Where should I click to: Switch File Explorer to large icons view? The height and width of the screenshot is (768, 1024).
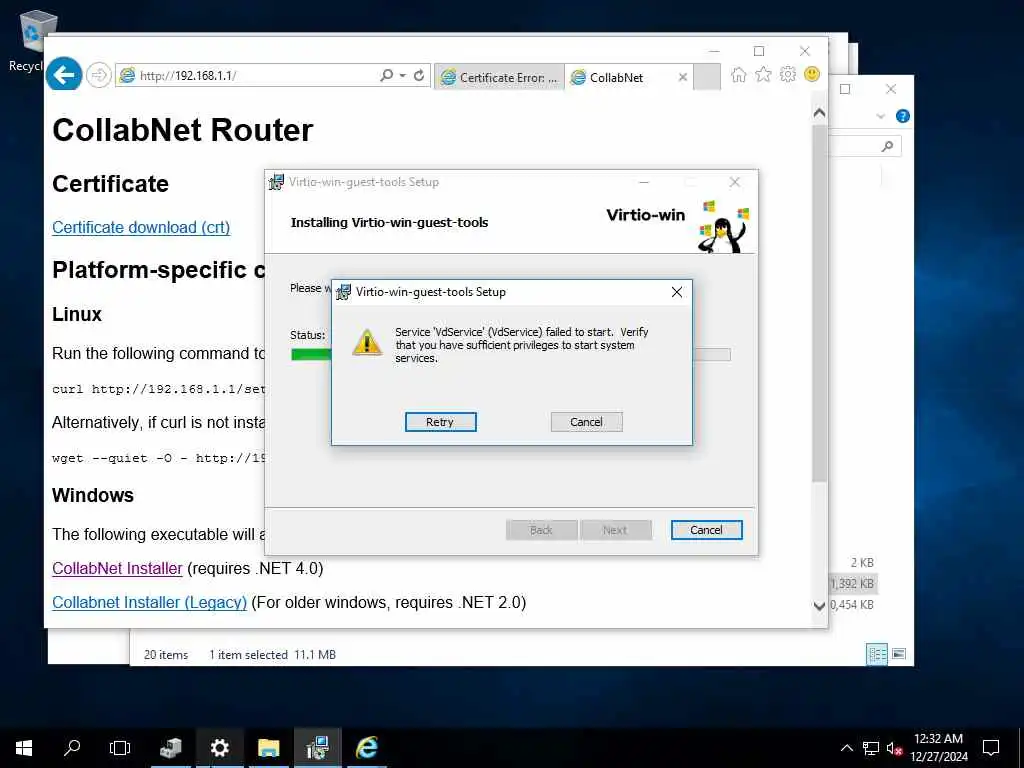899,654
